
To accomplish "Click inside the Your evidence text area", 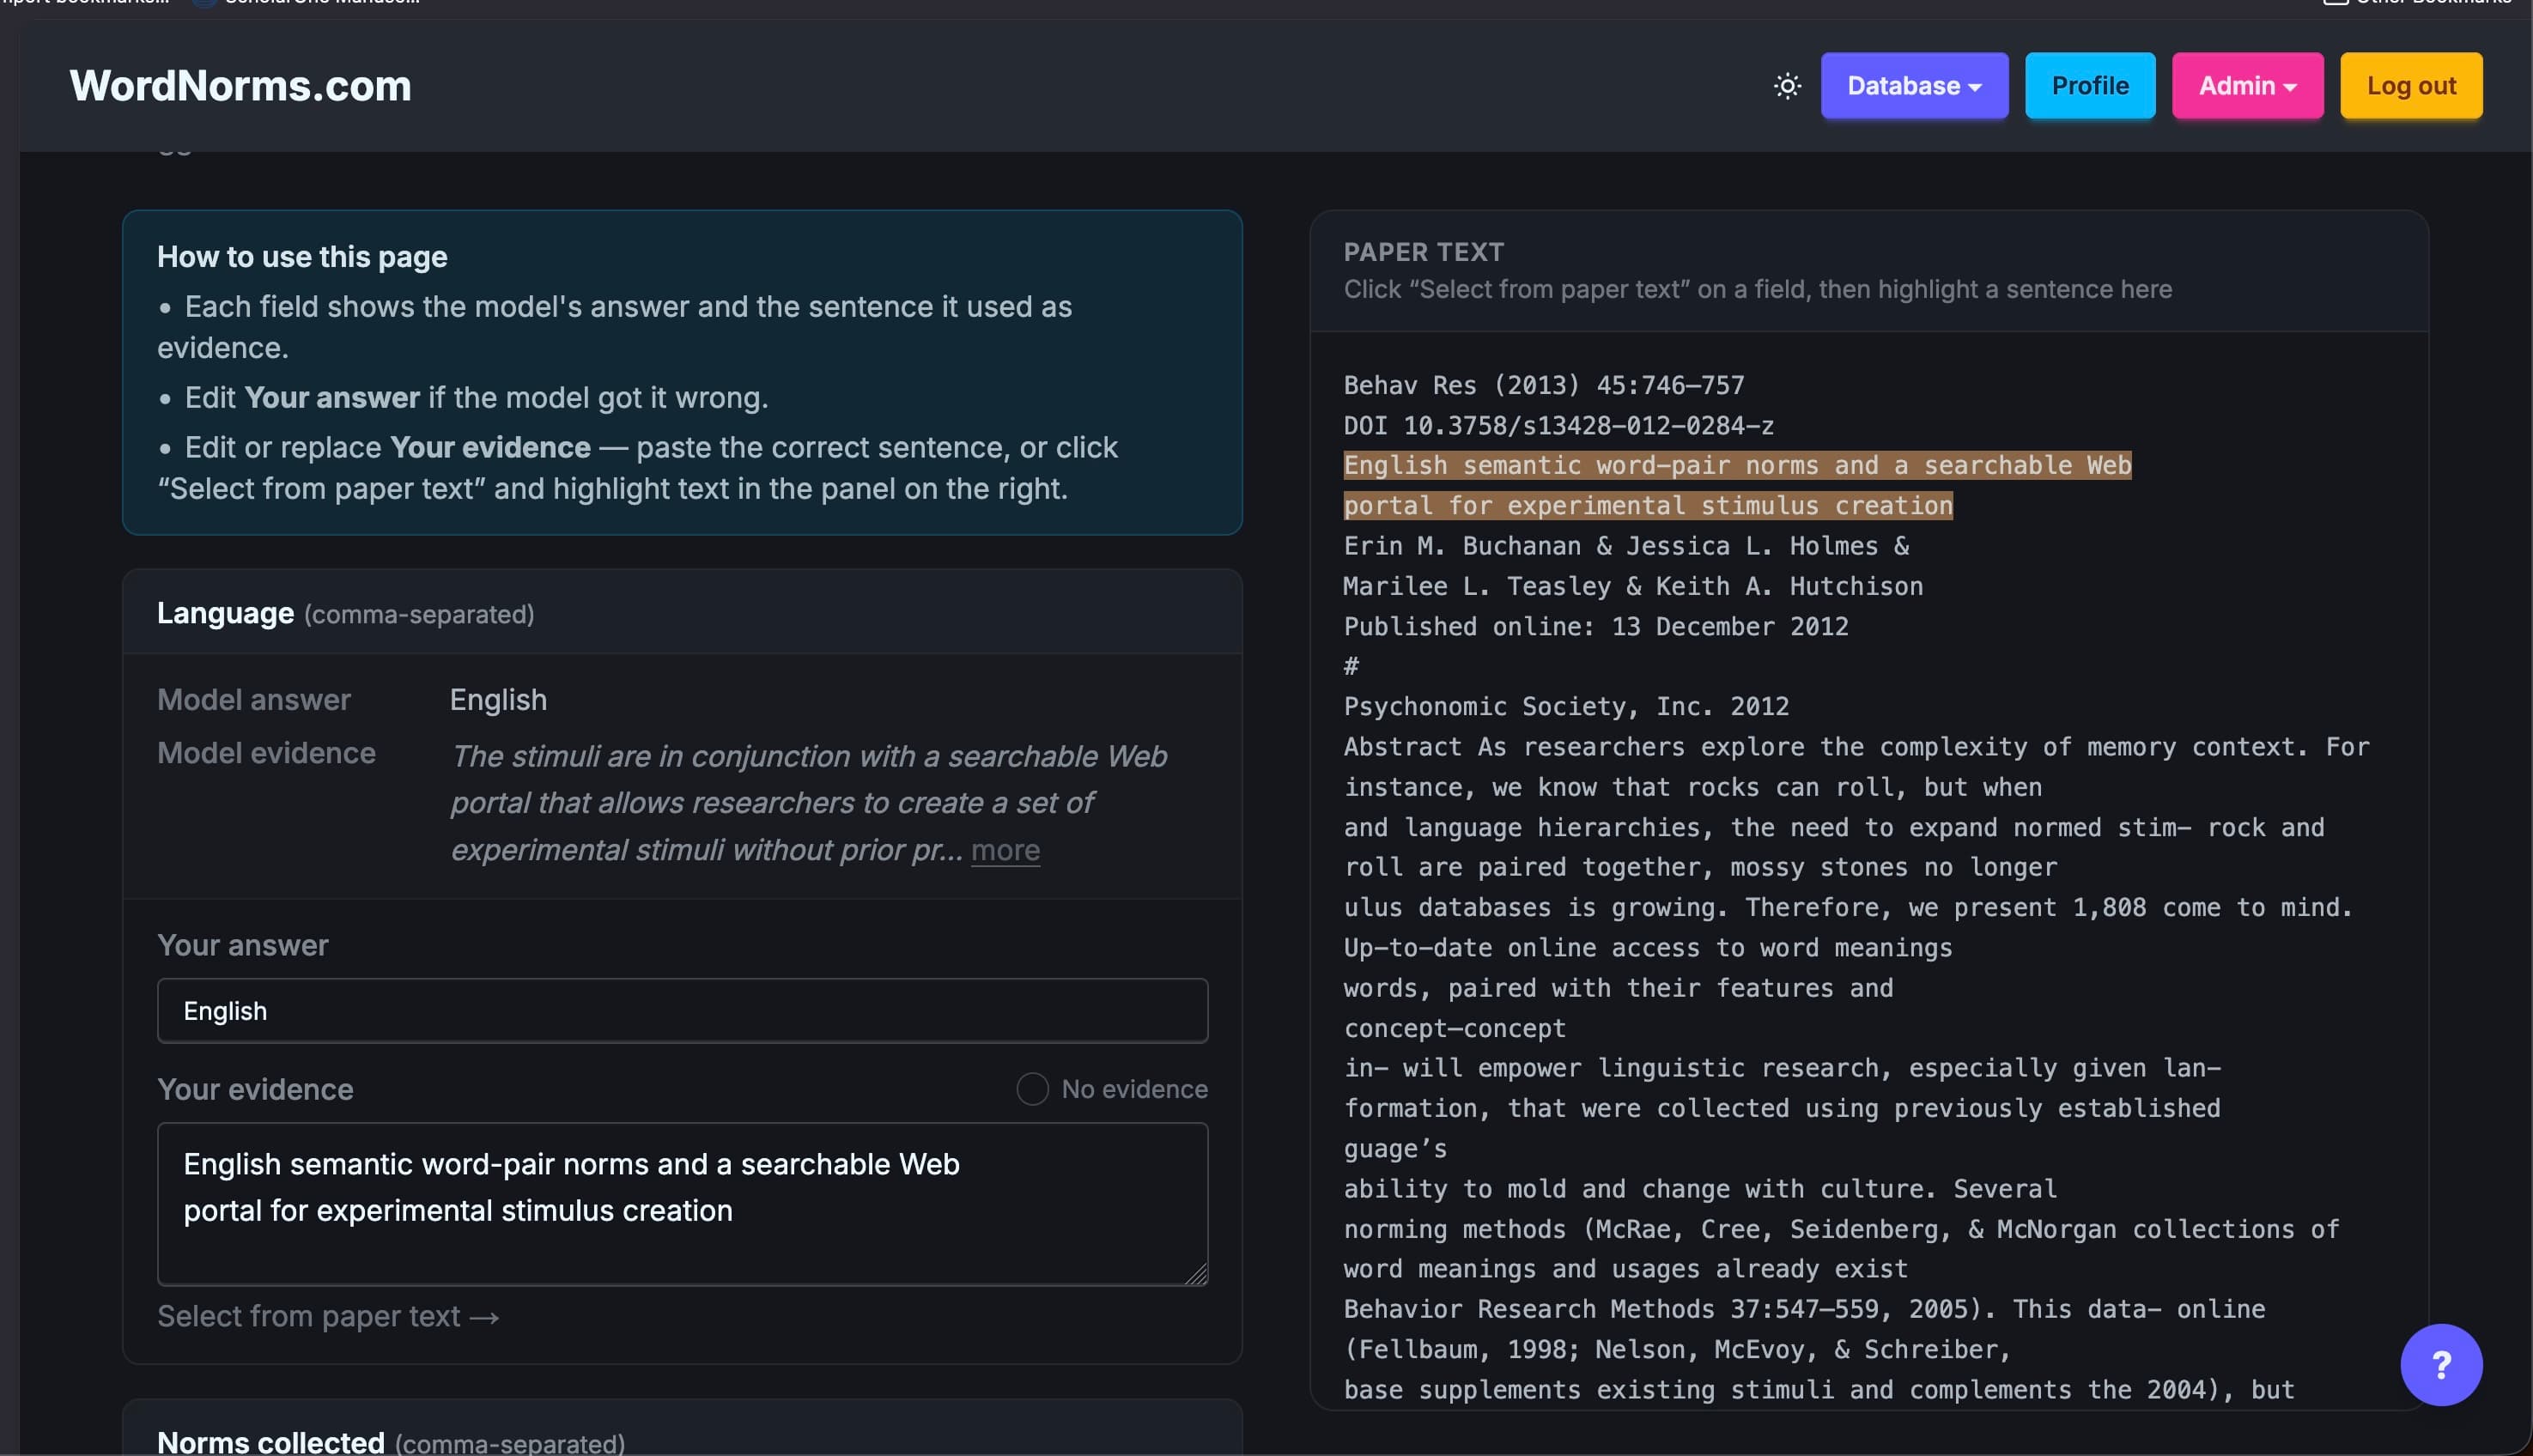I will click(682, 1204).
